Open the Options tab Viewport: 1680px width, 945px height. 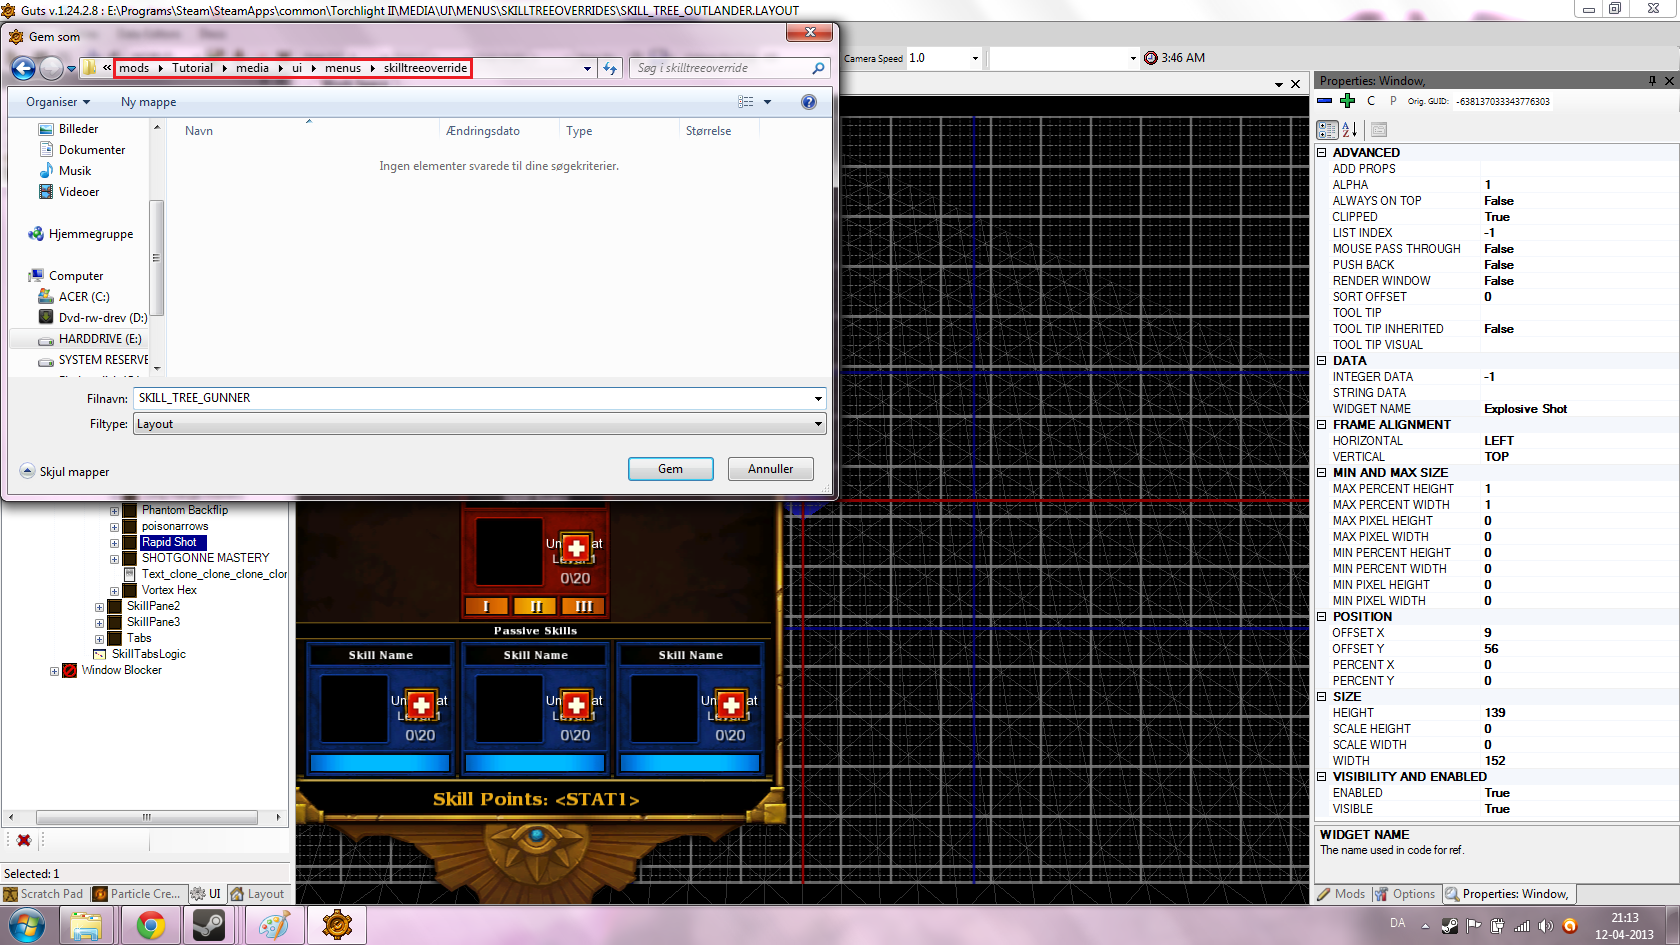pos(1405,894)
